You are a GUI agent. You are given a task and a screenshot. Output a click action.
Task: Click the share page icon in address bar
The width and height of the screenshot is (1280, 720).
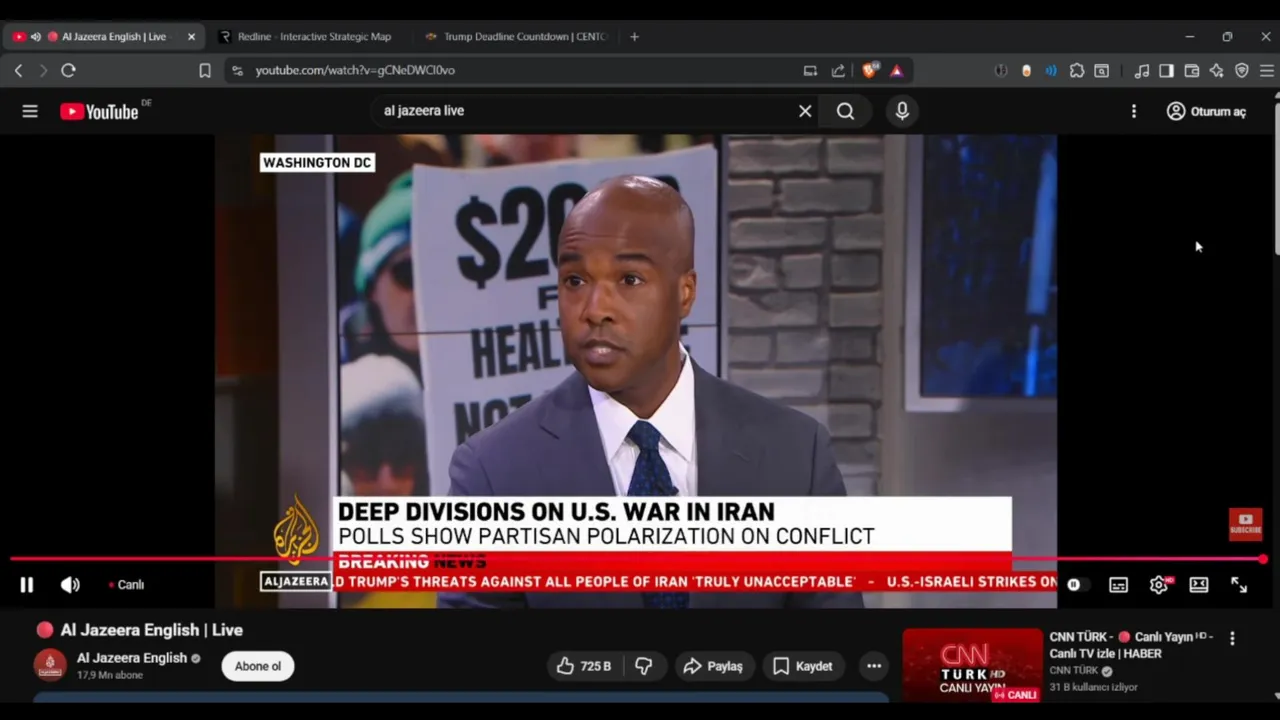[x=838, y=70]
